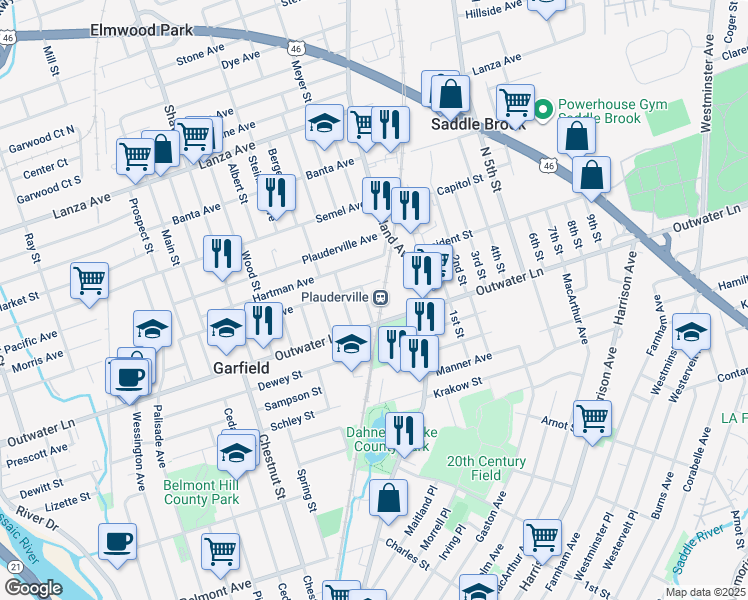Image resolution: width=748 pixels, height=600 pixels.
Task: Click the Route 46 shield near Meyer St
Action: pos(296,49)
